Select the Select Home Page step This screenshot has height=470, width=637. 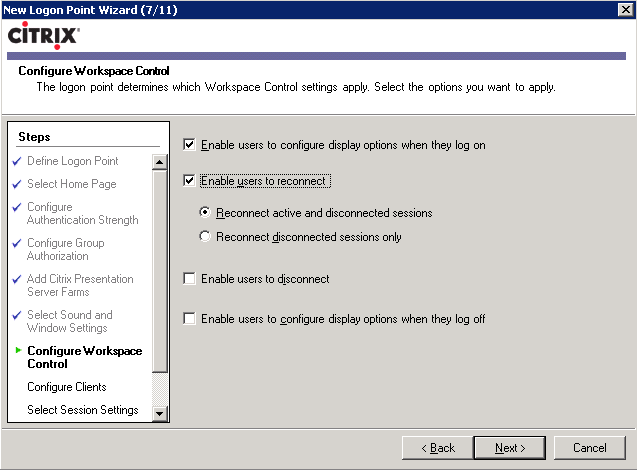click(72, 184)
